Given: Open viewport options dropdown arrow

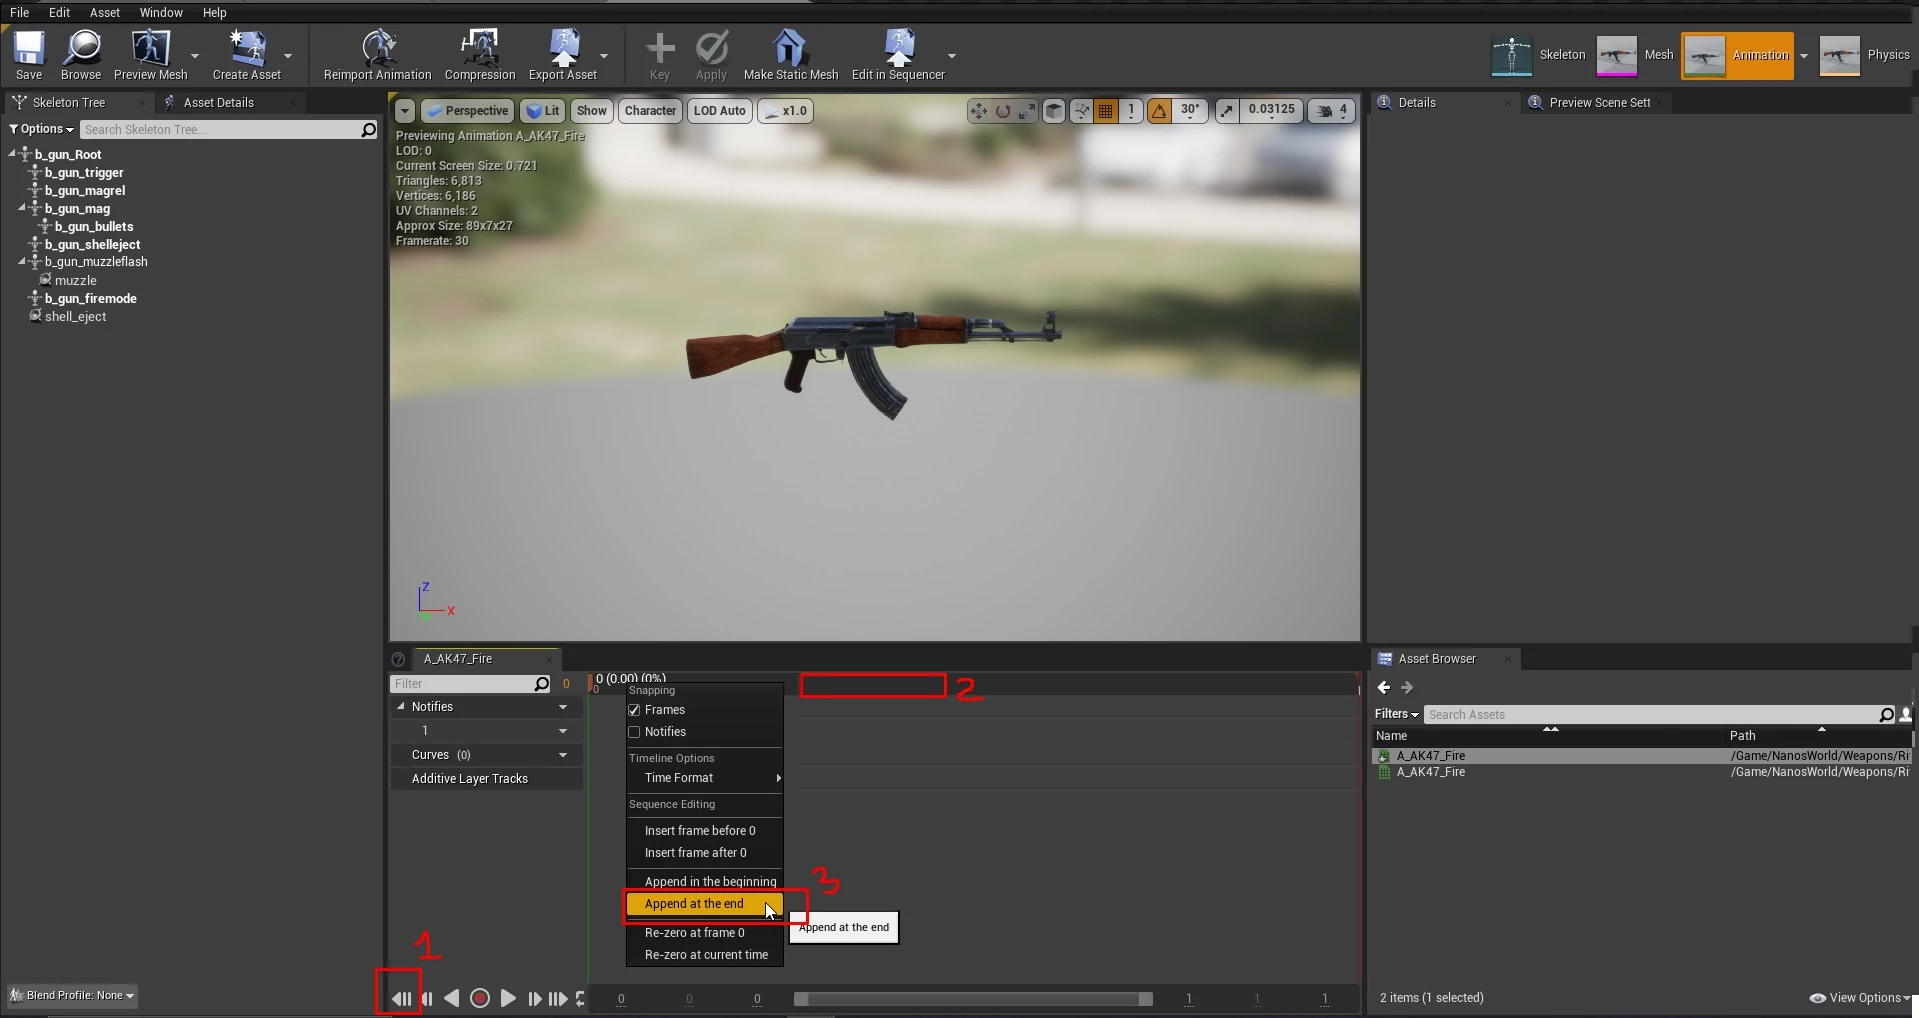Looking at the screenshot, I should coord(405,111).
